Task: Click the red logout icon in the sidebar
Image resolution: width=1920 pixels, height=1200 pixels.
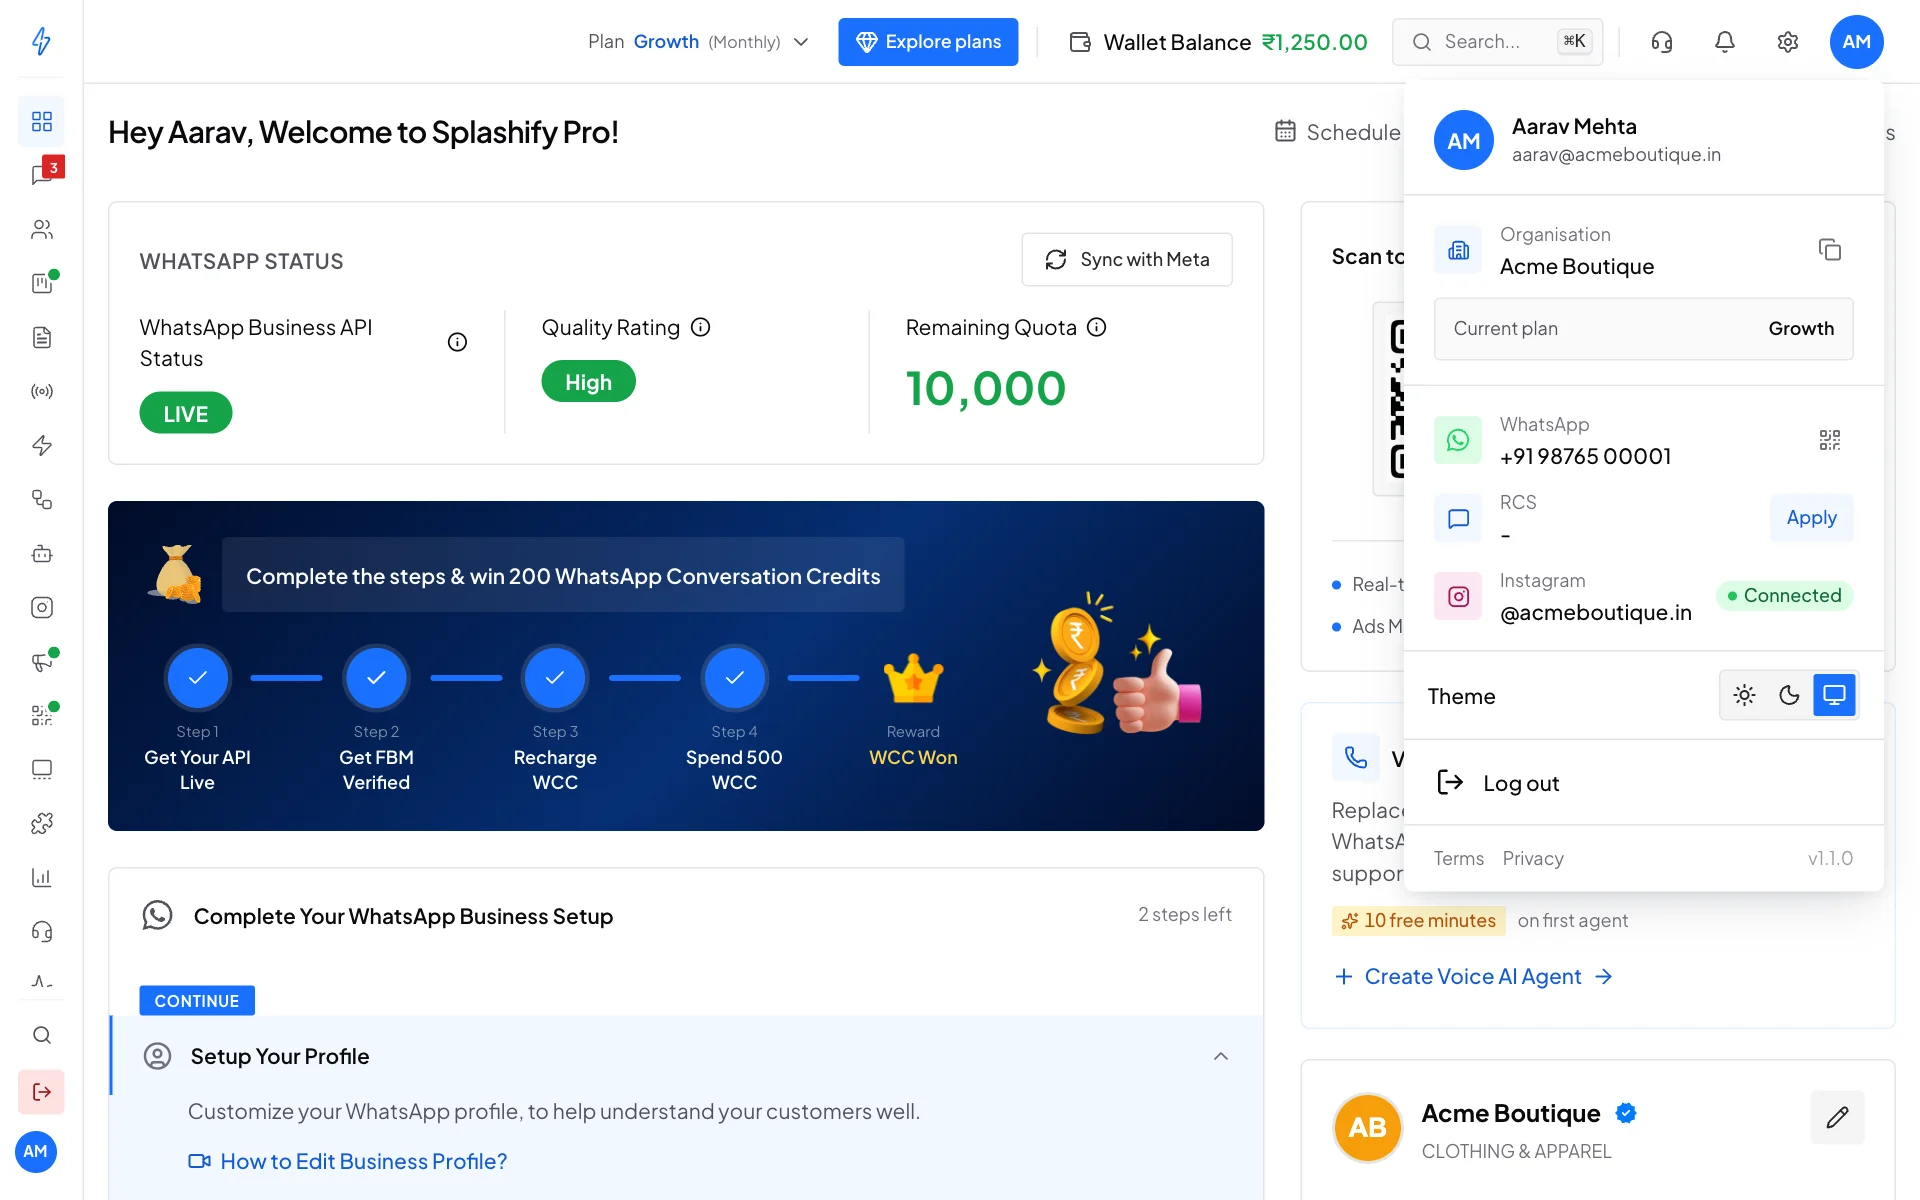Action: pos(41,1091)
